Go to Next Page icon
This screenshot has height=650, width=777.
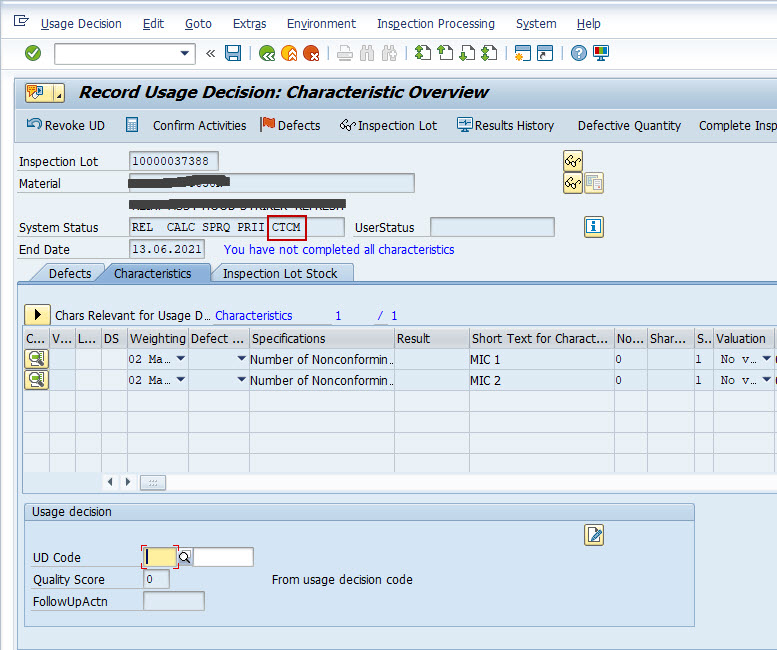(x=467, y=53)
